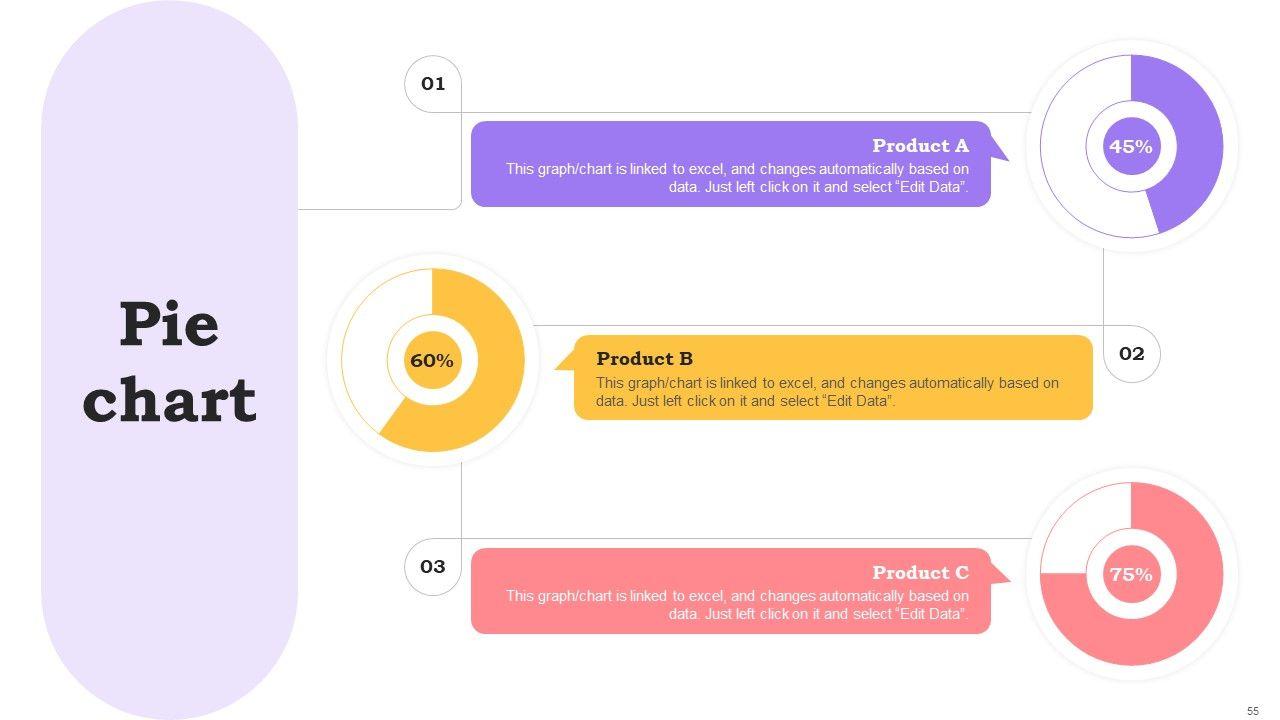
Task: Select the 01 number circle
Action: coord(432,84)
